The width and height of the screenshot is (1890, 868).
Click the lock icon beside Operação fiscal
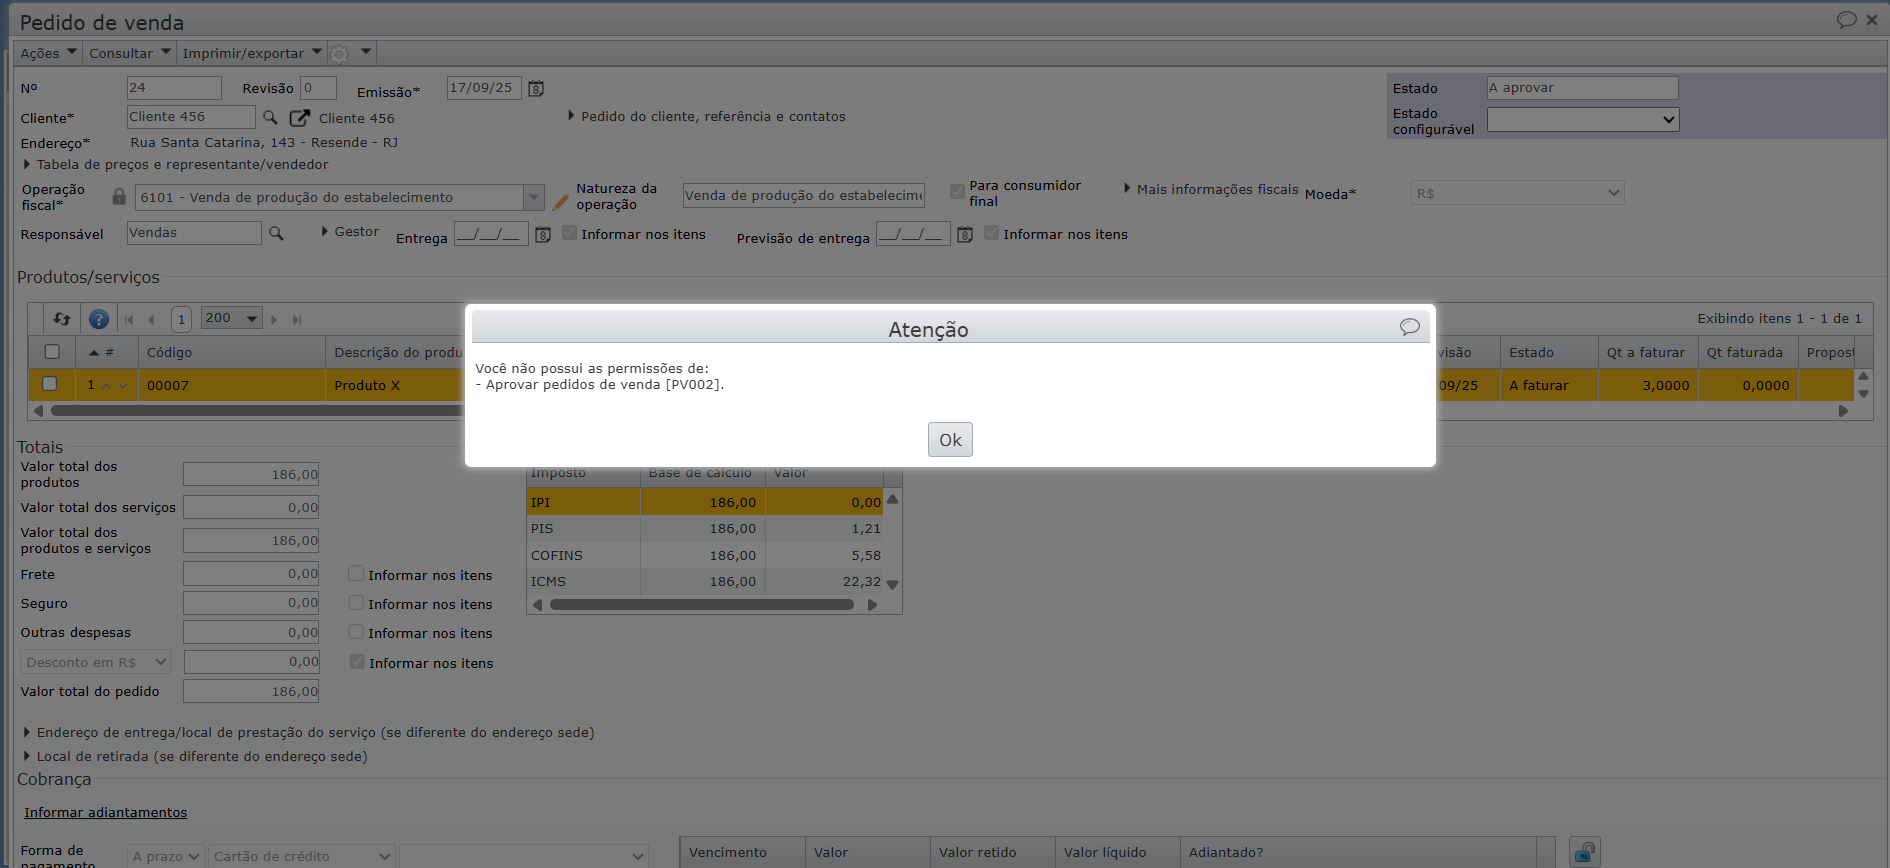tap(119, 197)
